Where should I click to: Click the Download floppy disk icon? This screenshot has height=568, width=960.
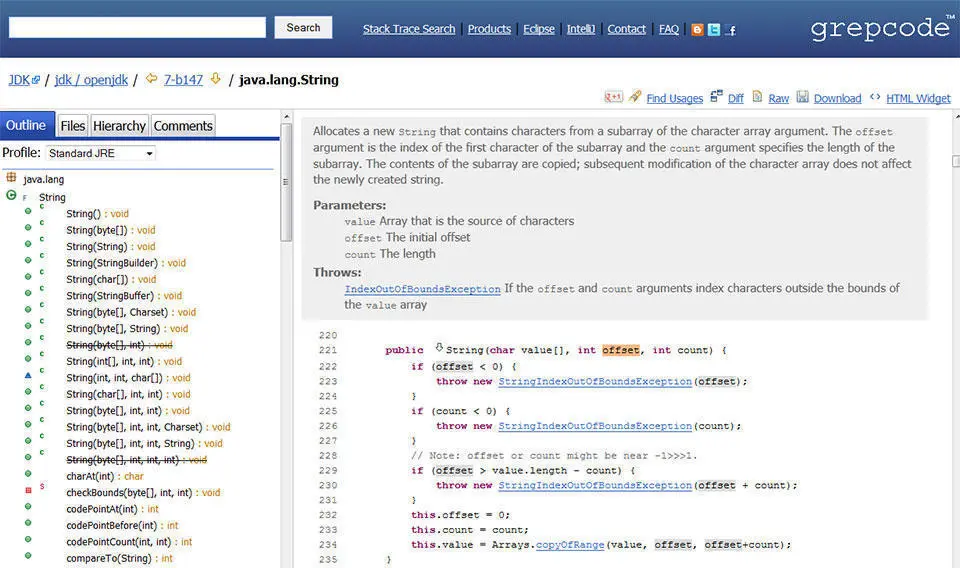coord(803,97)
